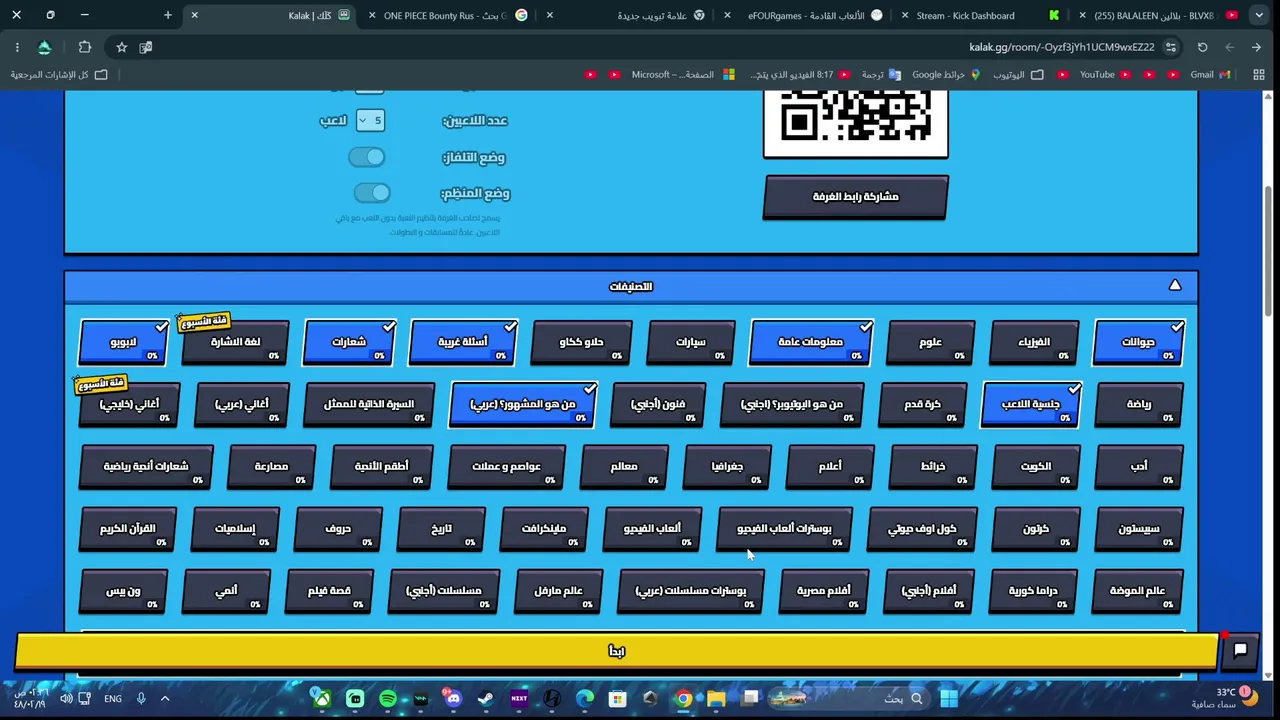The height and width of the screenshot is (720, 1280).
Task: Open Xbox app from the taskbar
Action: tap(322, 699)
